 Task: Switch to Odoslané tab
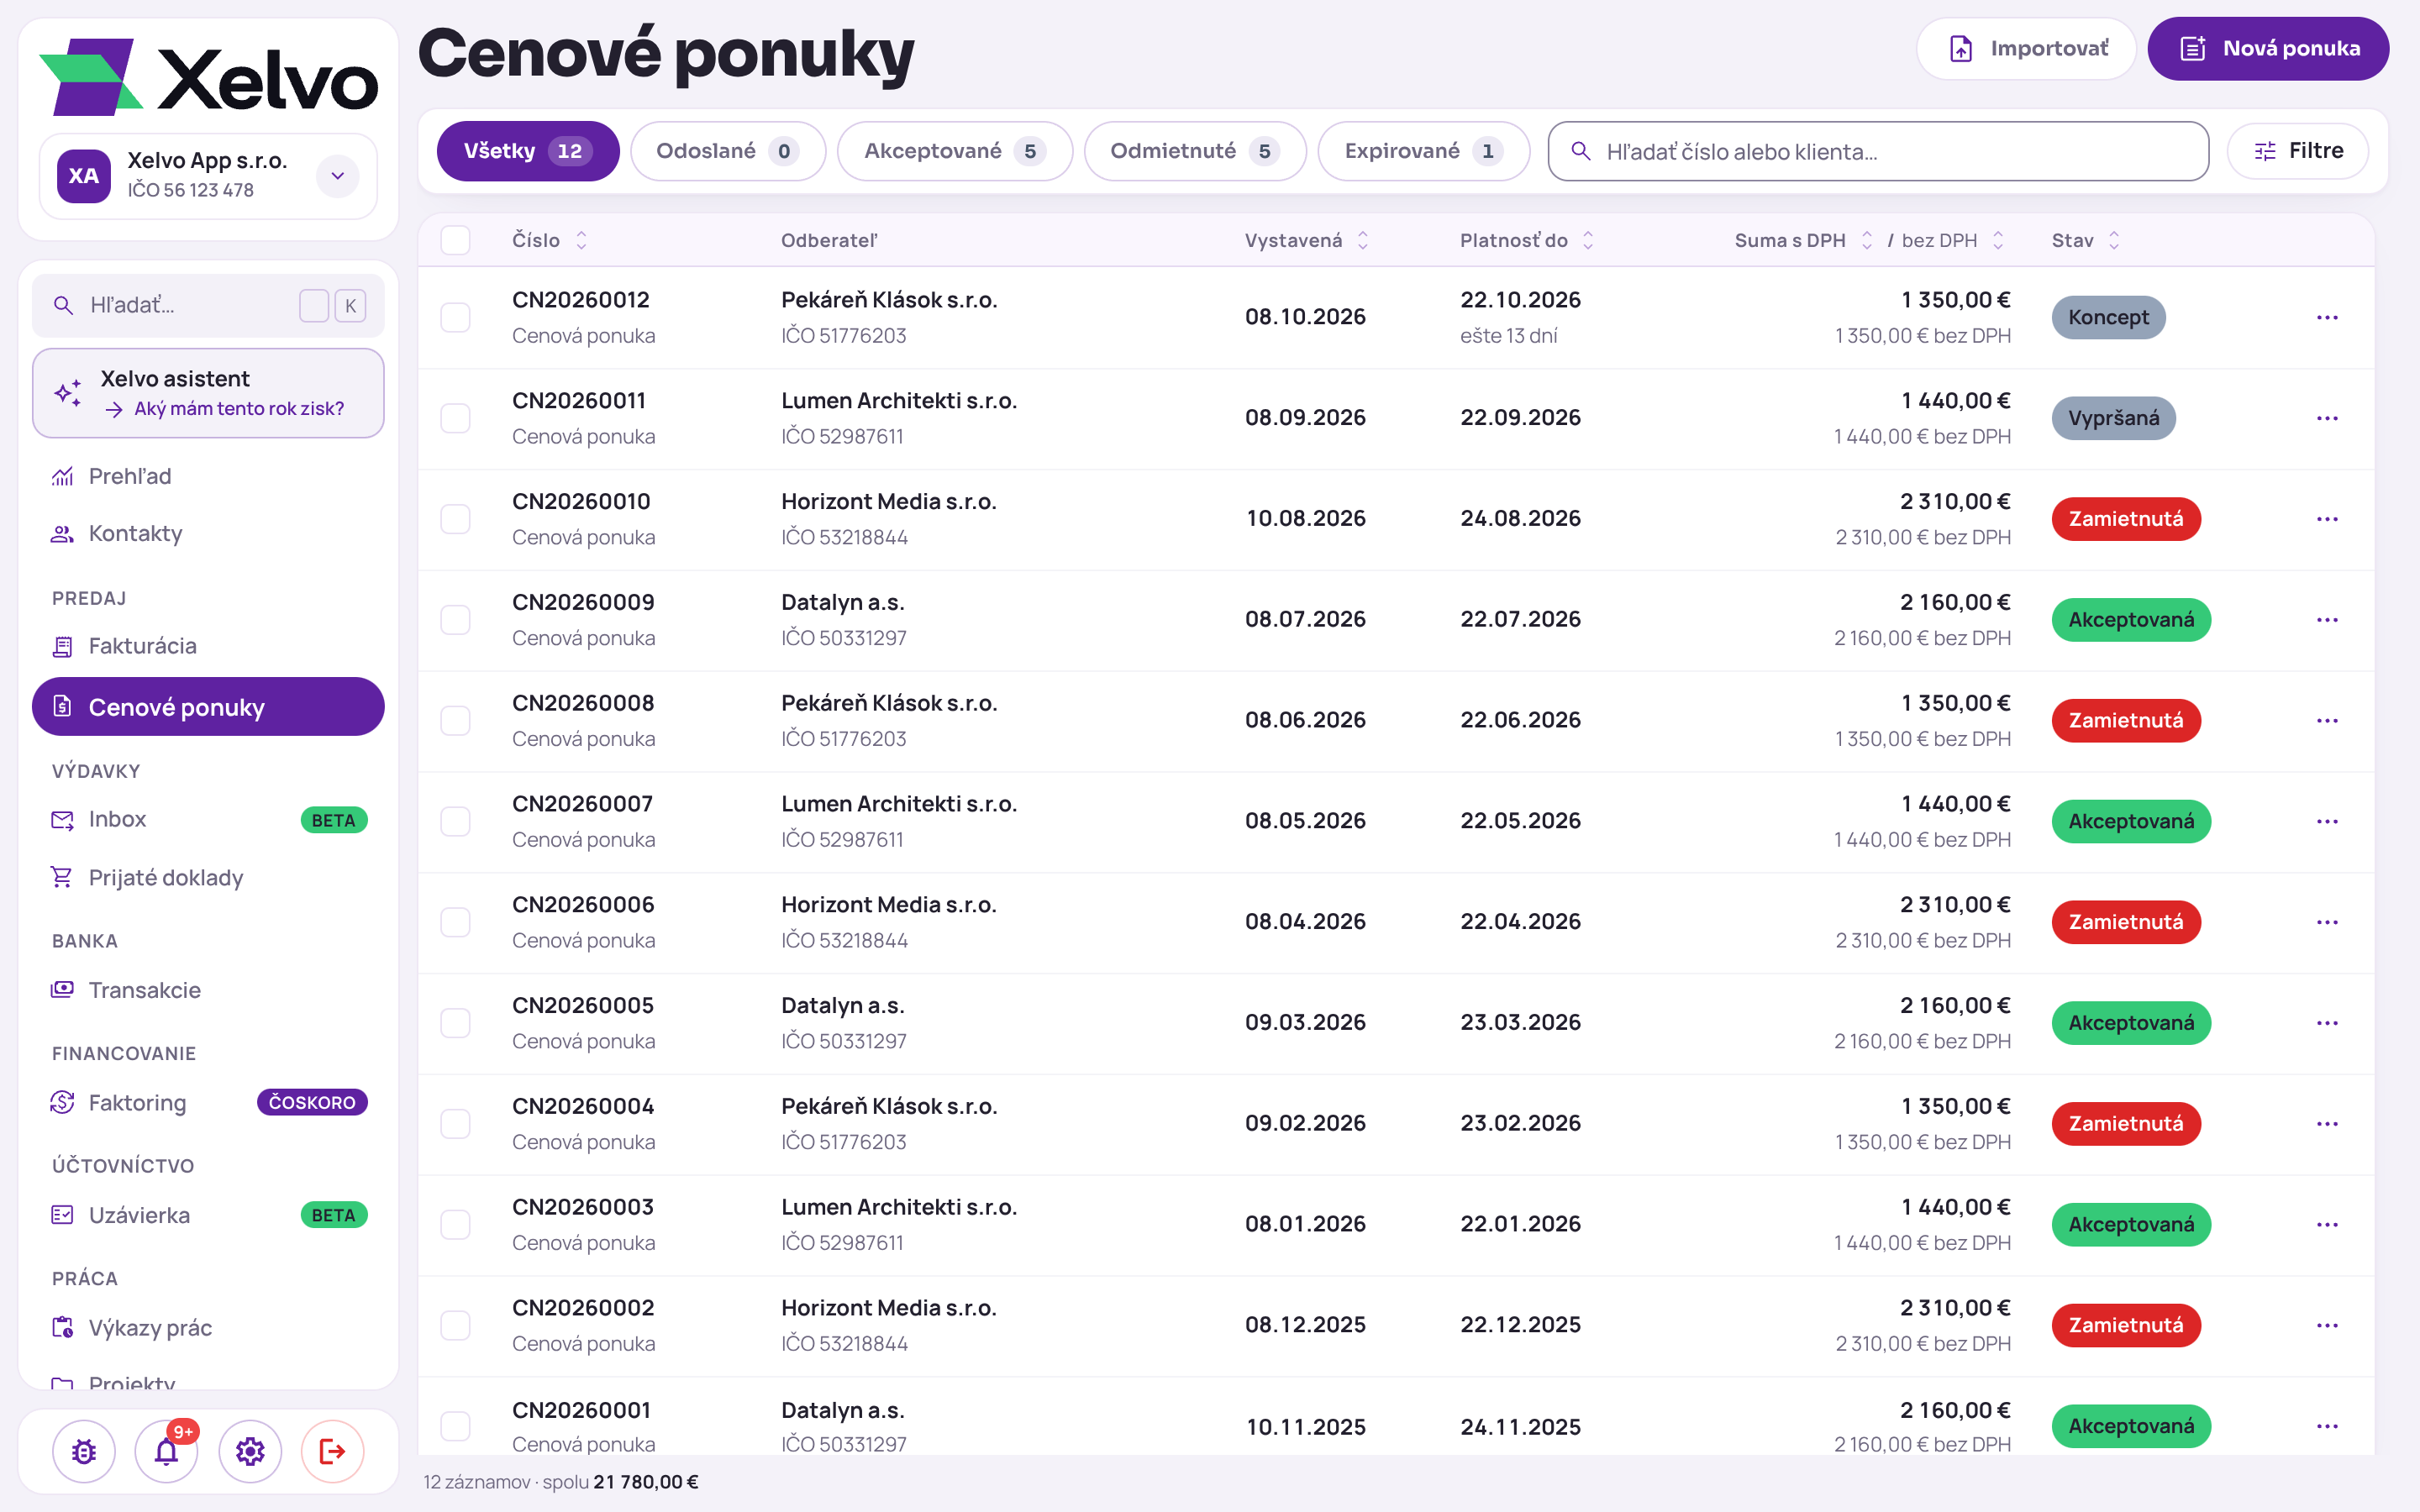[728, 151]
